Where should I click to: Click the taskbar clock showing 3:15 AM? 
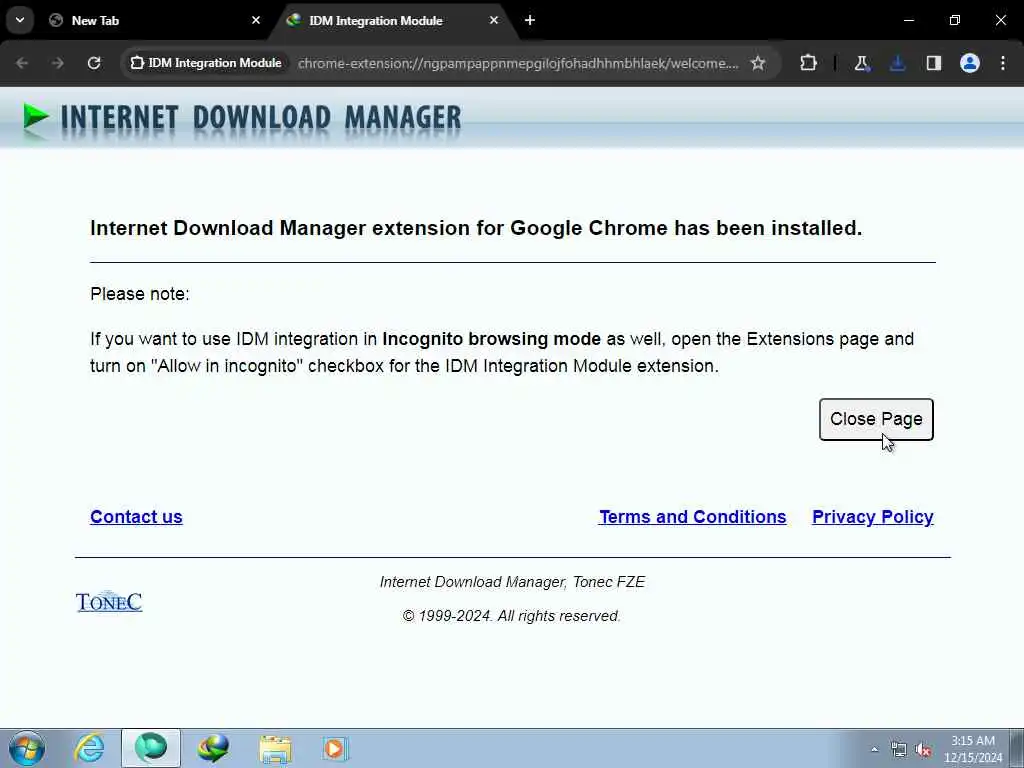(x=973, y=749)
